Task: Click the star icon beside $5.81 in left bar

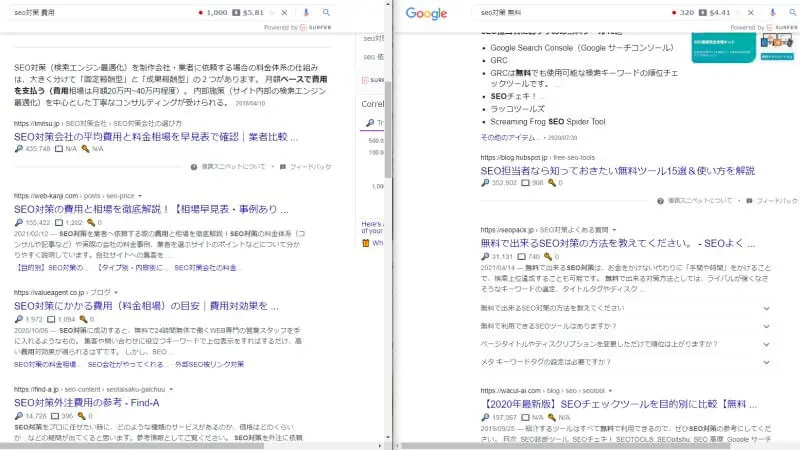Action: tap(271, 12)
